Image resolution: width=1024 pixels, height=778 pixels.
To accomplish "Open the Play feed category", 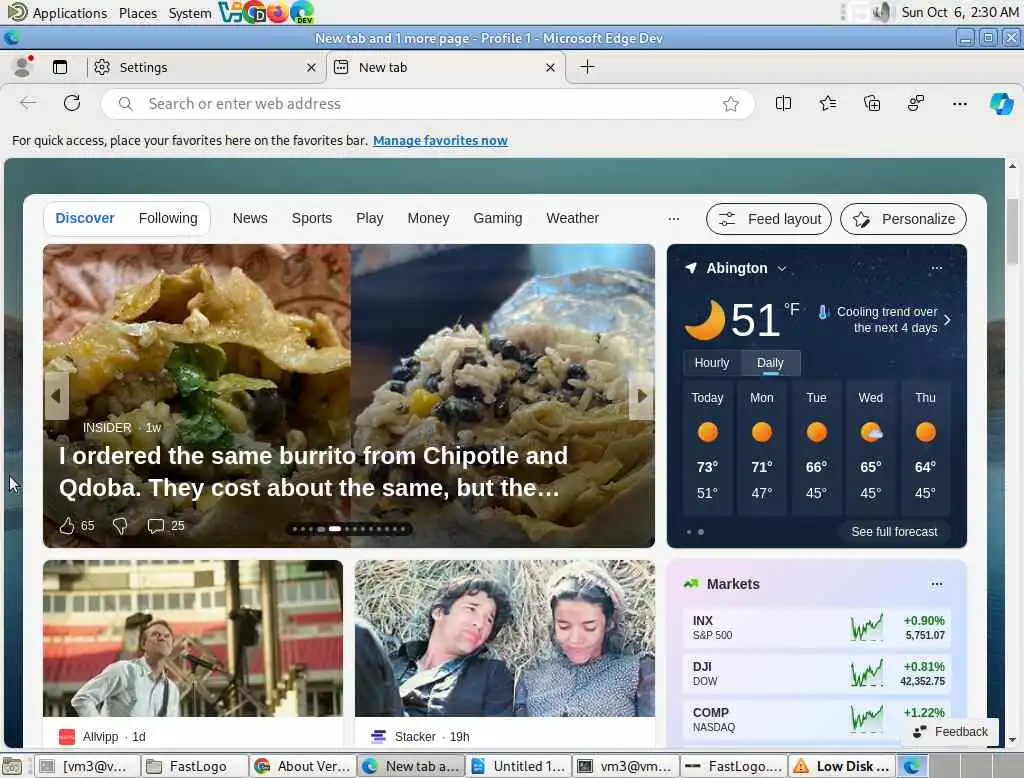I will (x=370, y=218).
